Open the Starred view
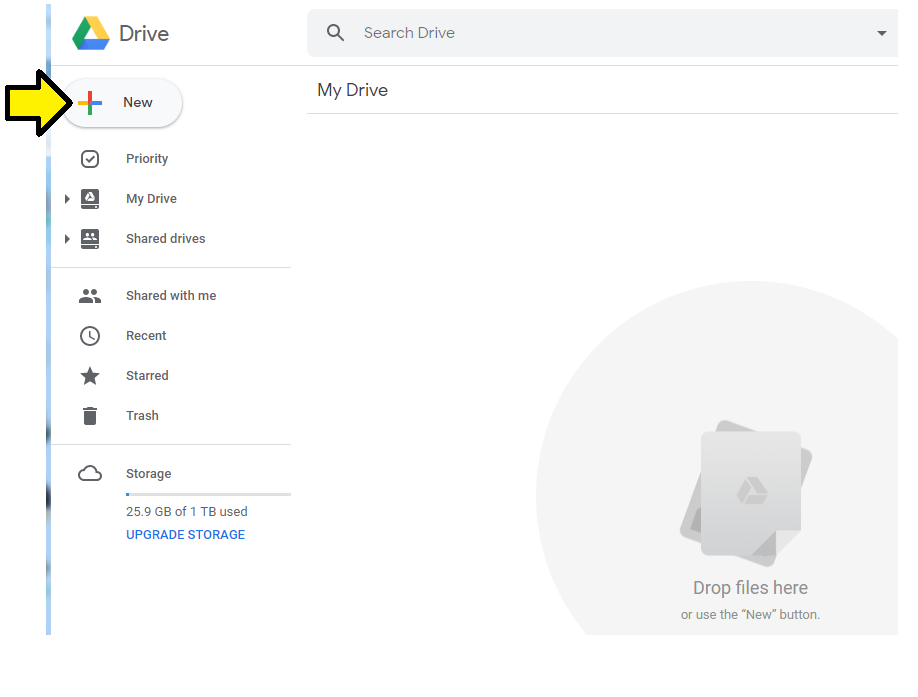 (147, 376)
